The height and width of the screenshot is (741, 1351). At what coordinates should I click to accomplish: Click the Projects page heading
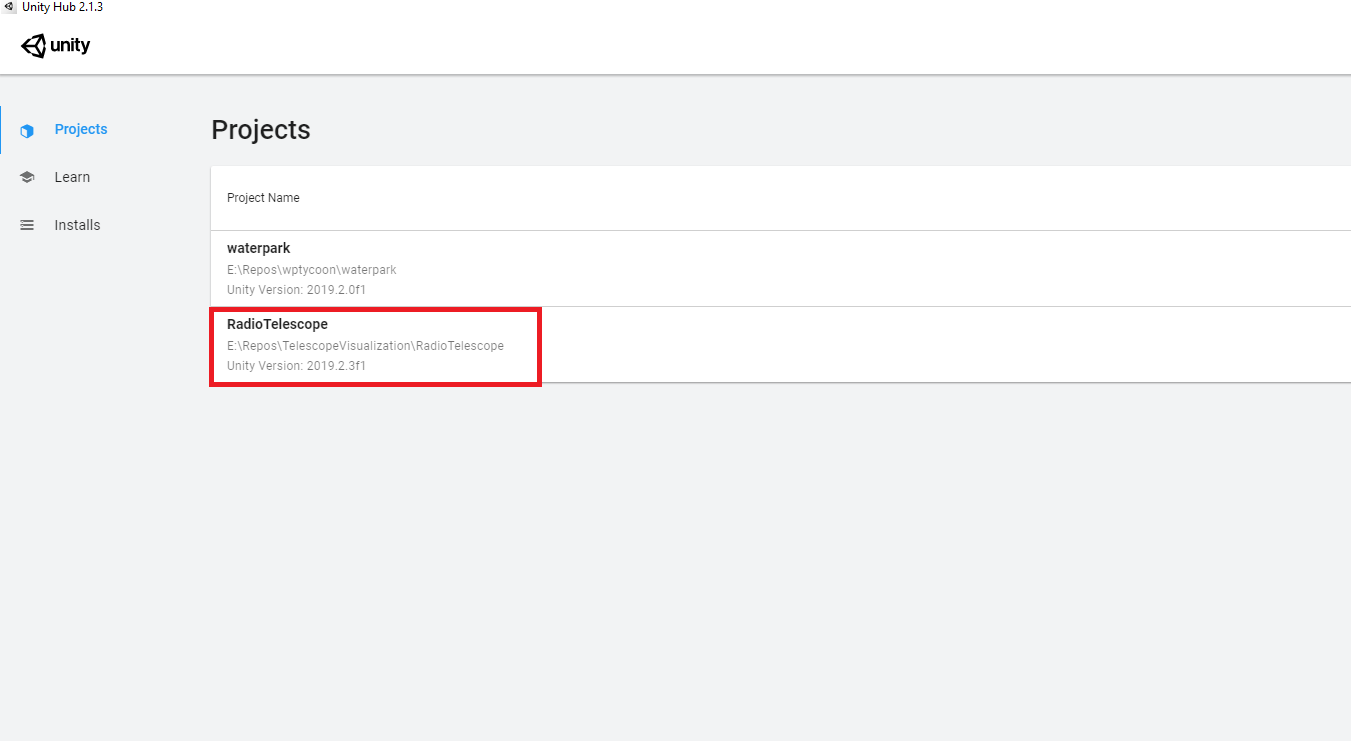tap(261, 130)
